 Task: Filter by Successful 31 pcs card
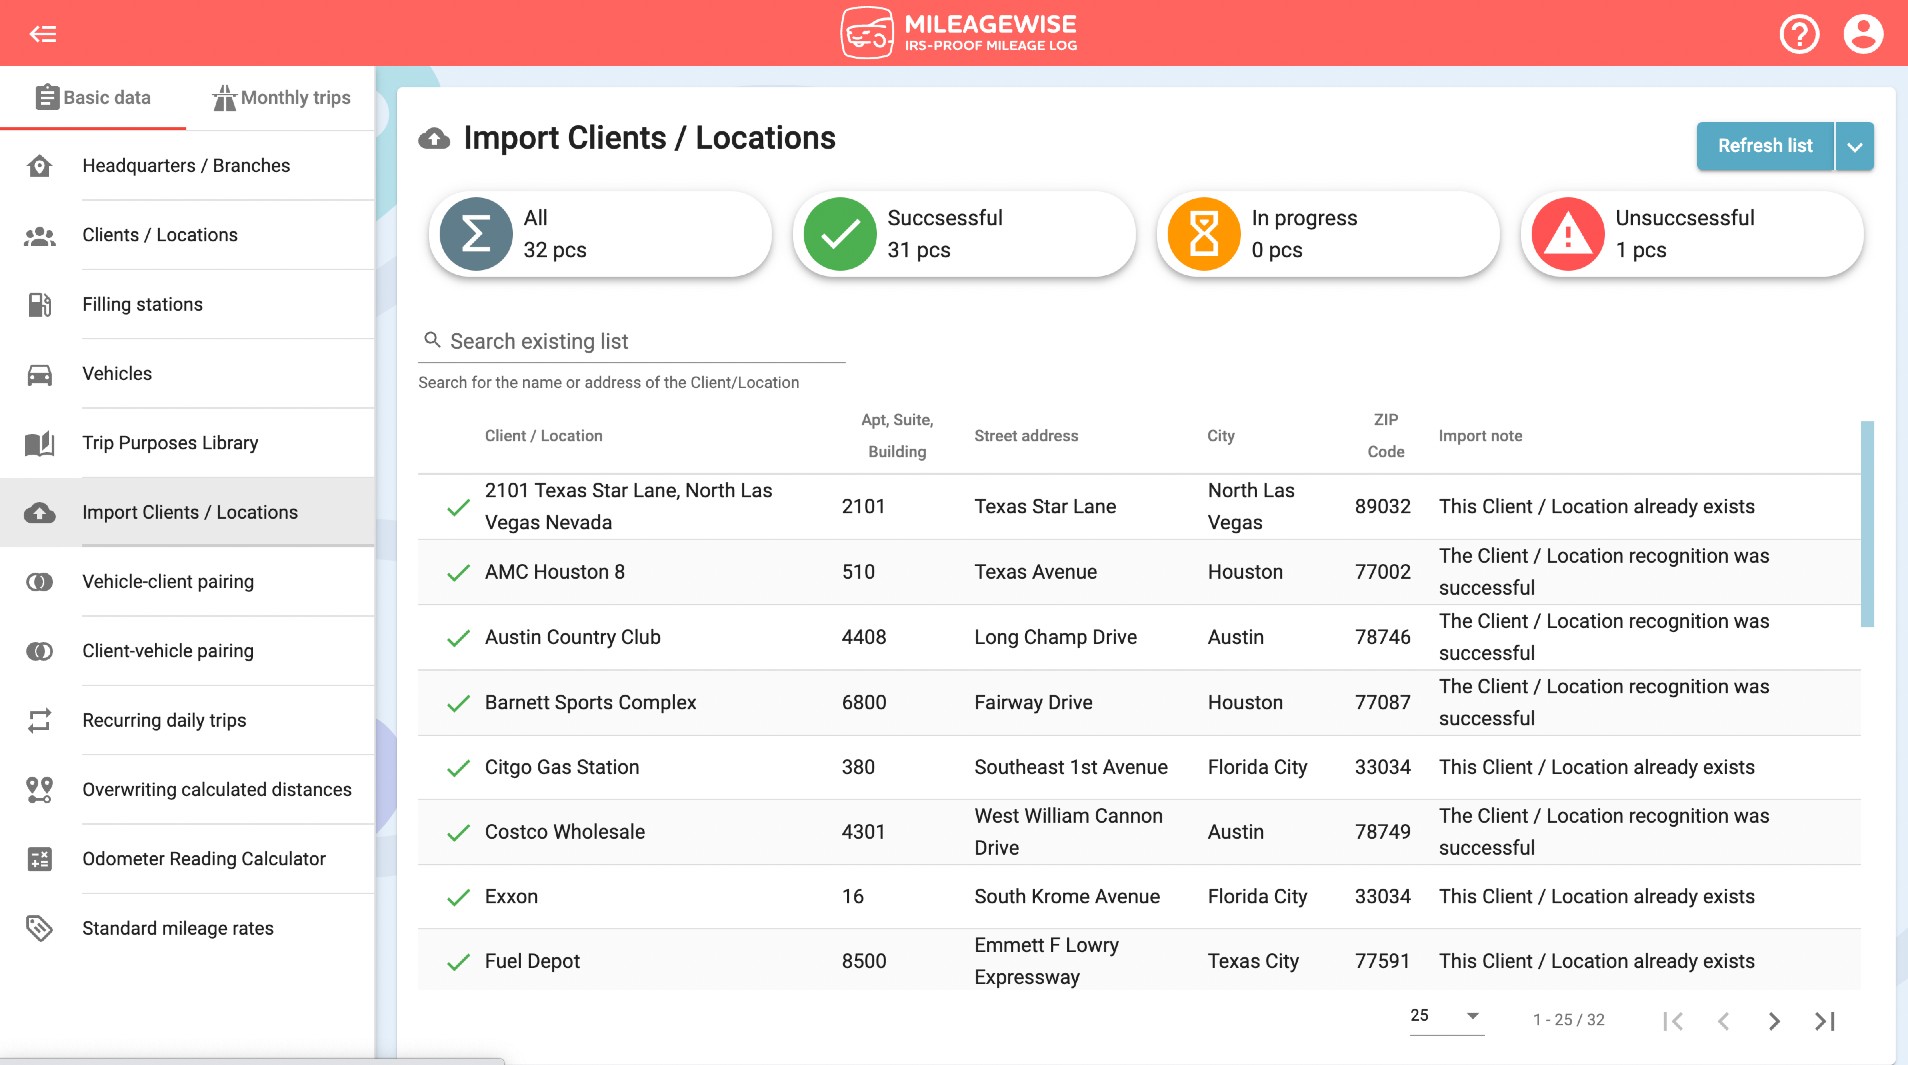pos(964,234)
